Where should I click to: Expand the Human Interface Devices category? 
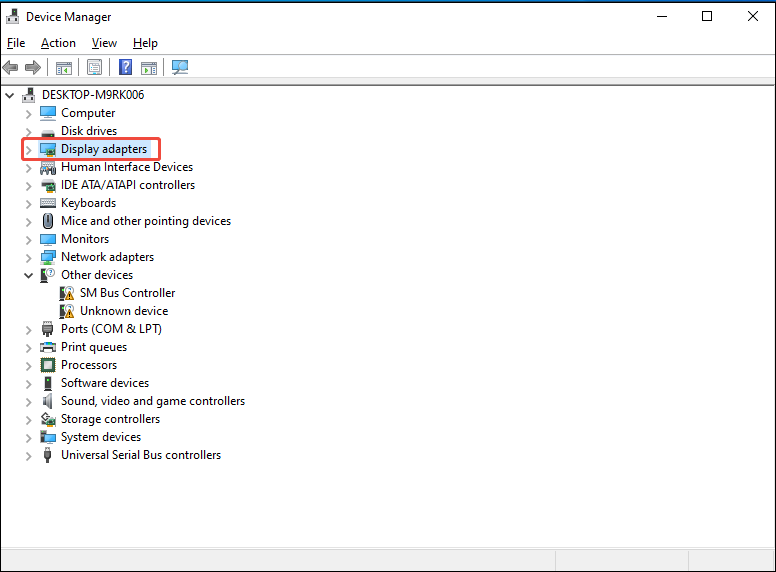(x=29, y=168)
